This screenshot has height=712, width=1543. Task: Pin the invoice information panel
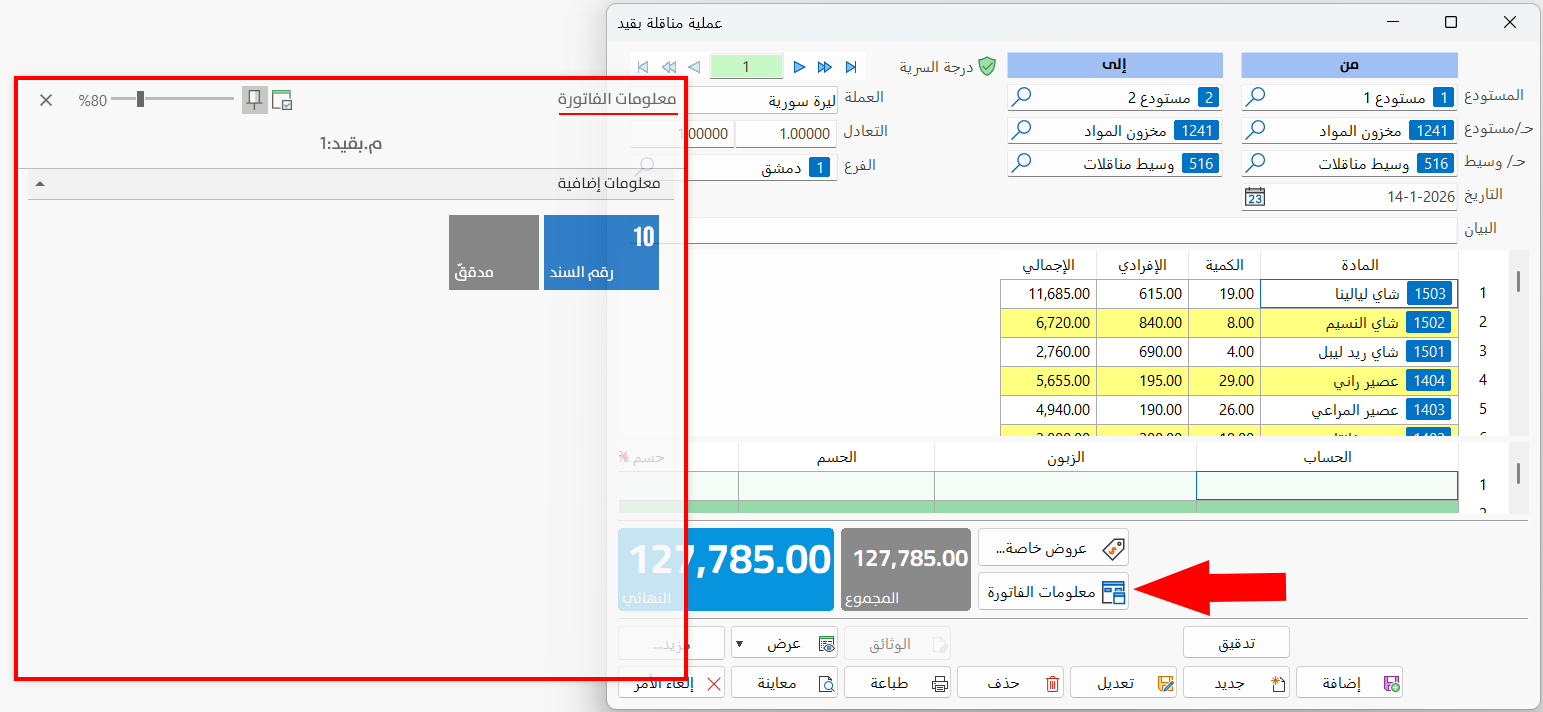[255, 100]
